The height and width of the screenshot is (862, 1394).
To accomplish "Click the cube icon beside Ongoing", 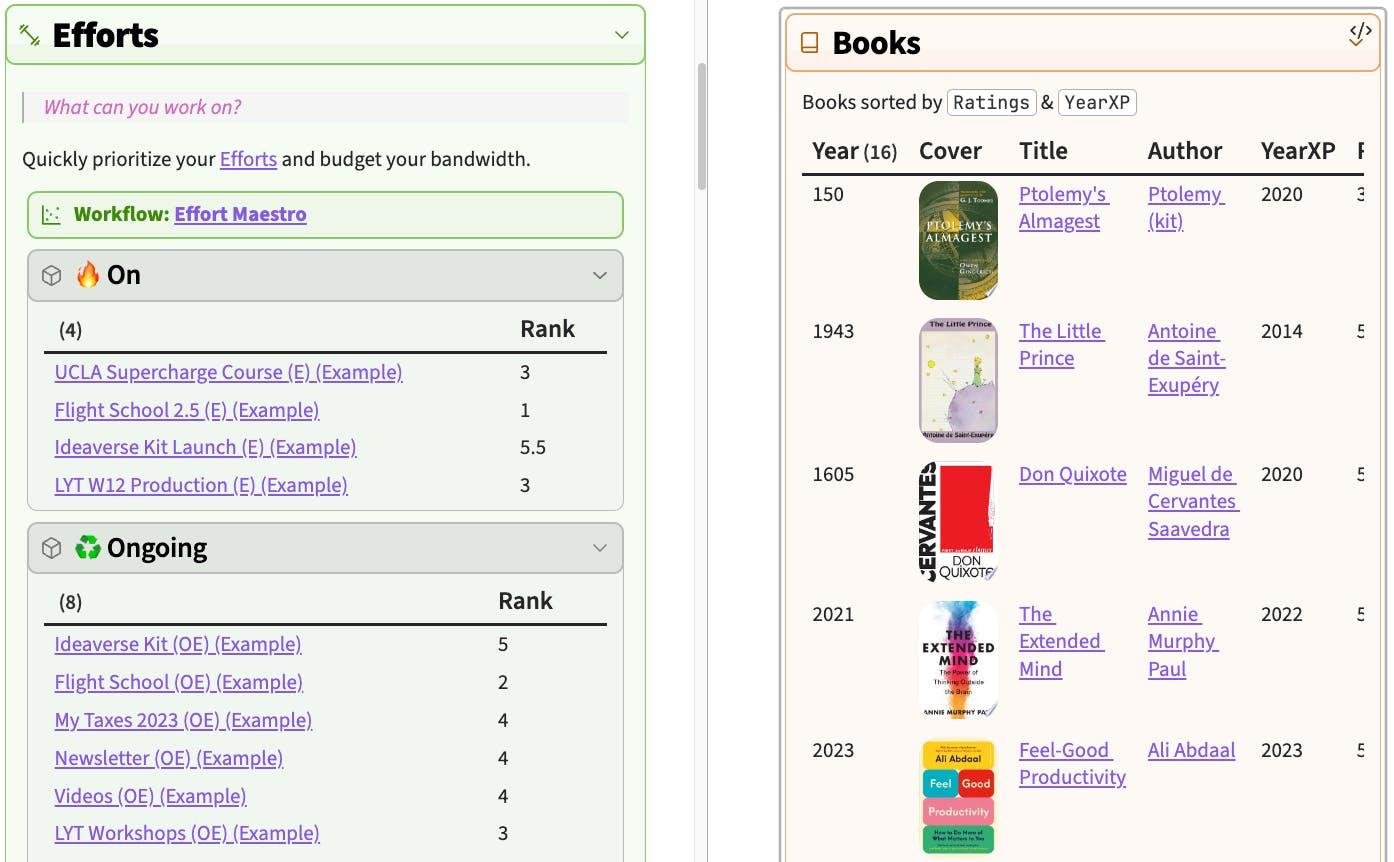I will pos(52,548).
